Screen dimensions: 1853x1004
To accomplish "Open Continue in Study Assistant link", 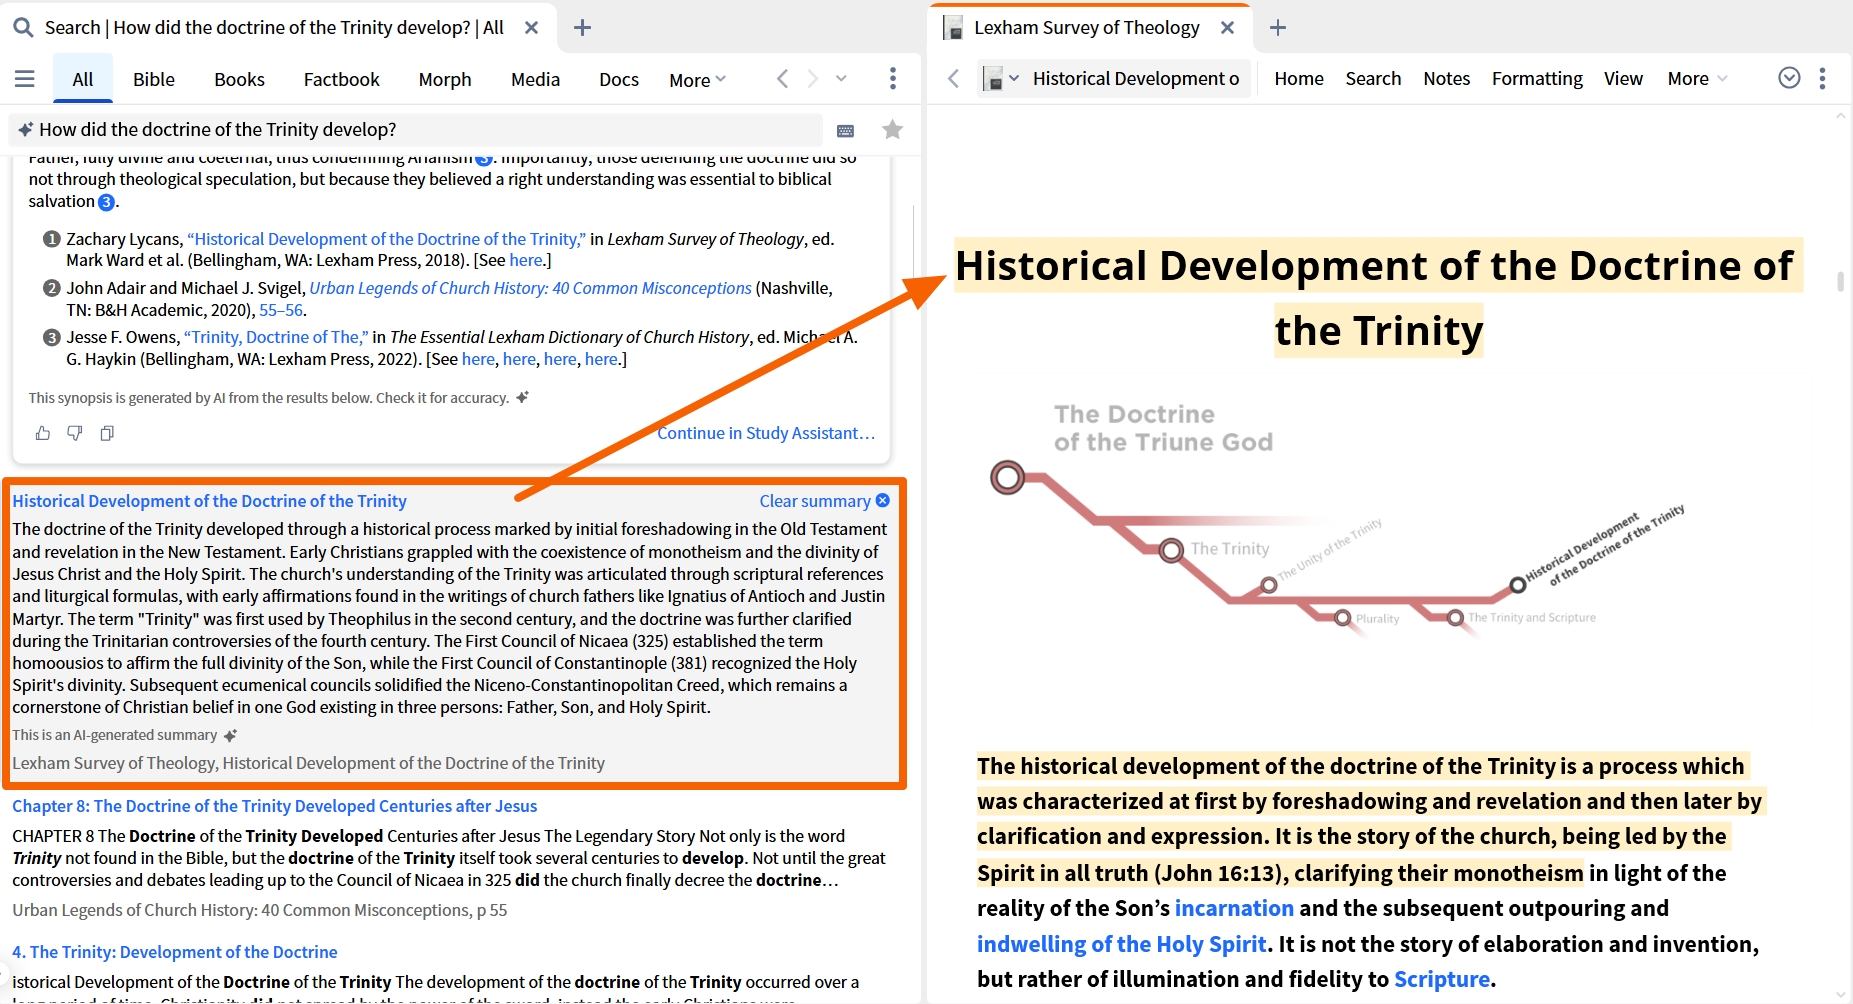I will pos(766,433).
